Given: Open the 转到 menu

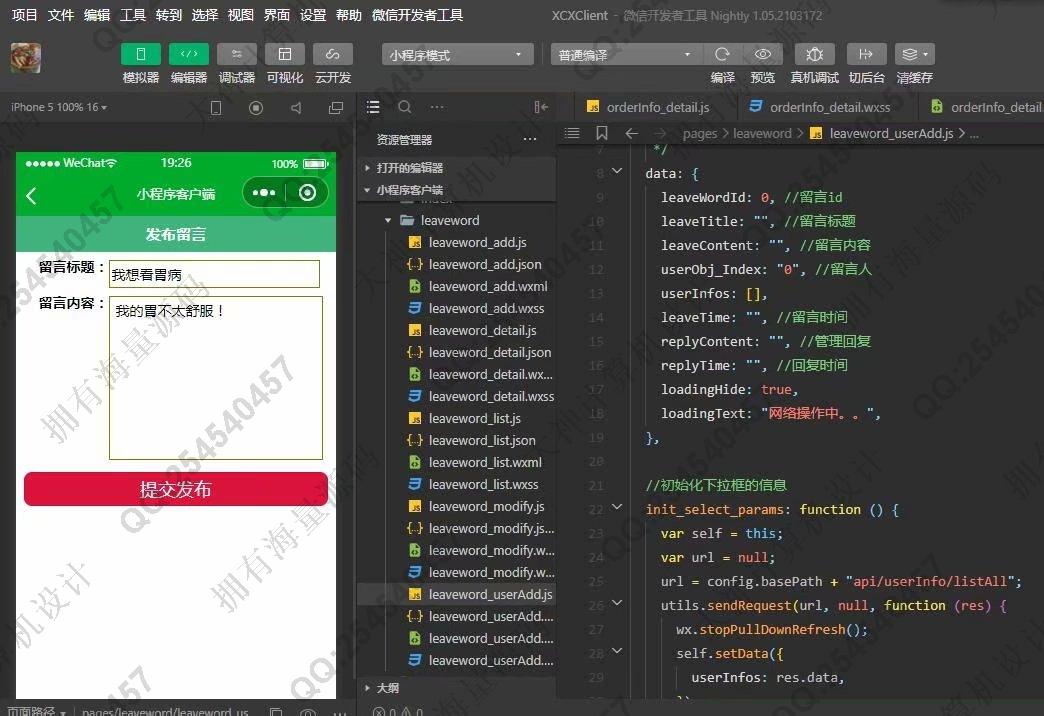Looking at the screenshot, I should [168, 15].
